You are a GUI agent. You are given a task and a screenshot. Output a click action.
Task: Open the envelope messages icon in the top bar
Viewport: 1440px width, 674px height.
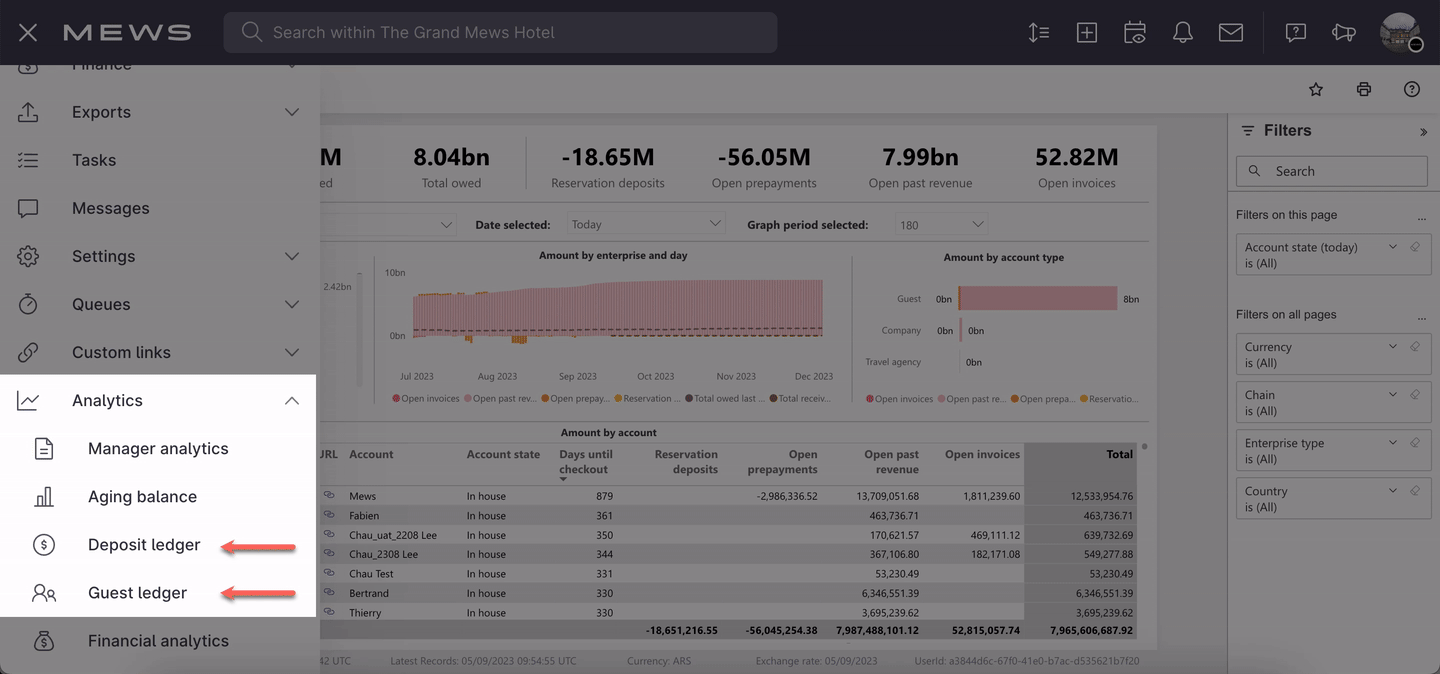1231,33
